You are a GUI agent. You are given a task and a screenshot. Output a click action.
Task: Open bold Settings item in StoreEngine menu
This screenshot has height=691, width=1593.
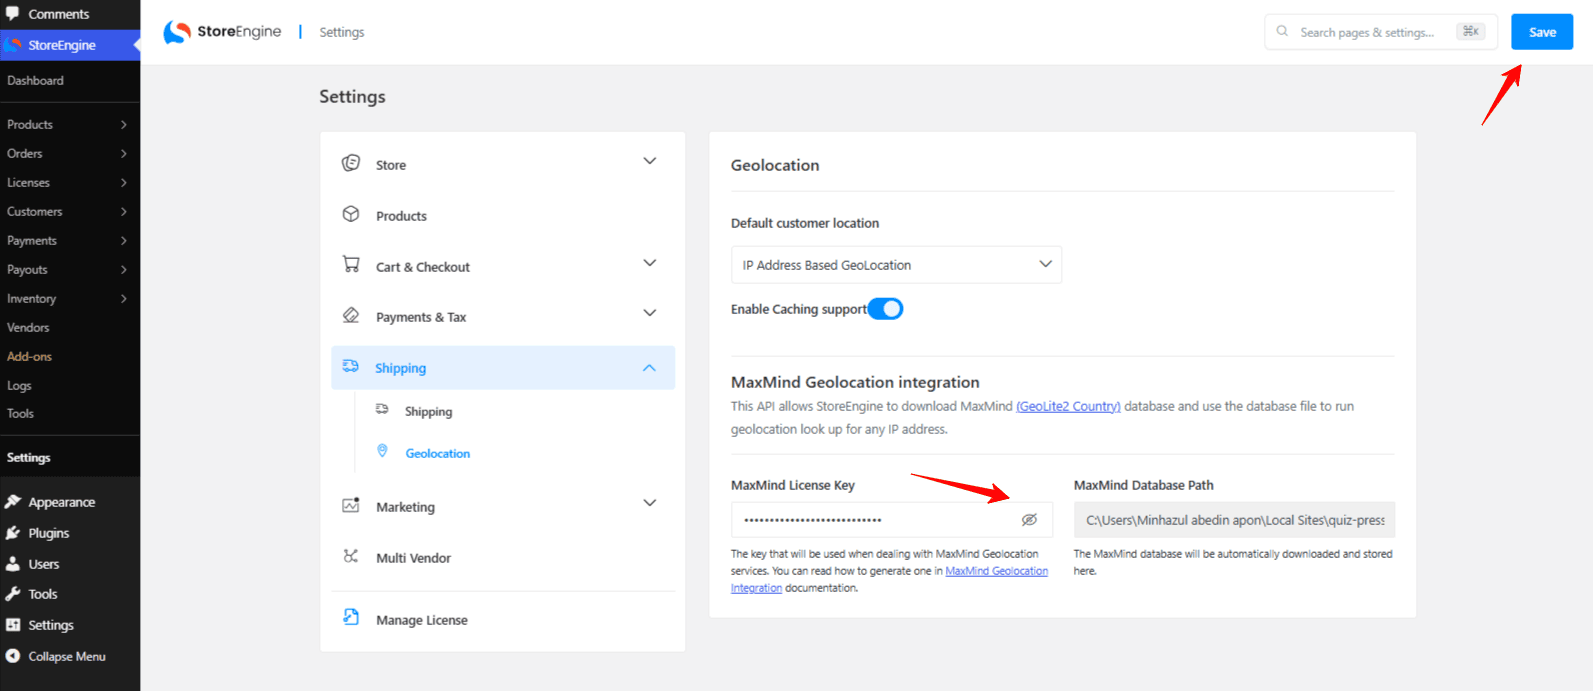(x=28, y=457)
